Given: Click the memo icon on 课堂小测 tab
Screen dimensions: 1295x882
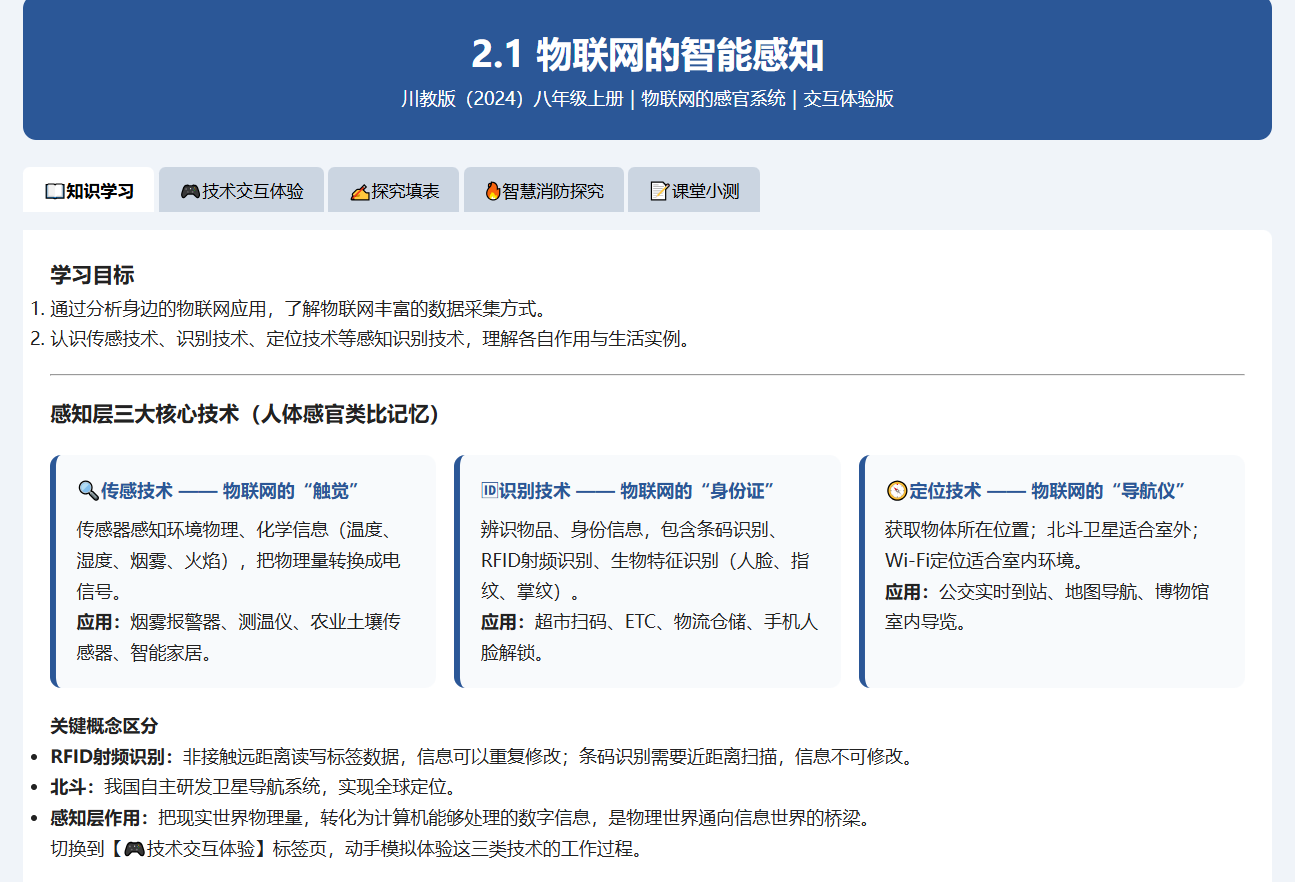Looking at the screenshot, I should [660, 191].
